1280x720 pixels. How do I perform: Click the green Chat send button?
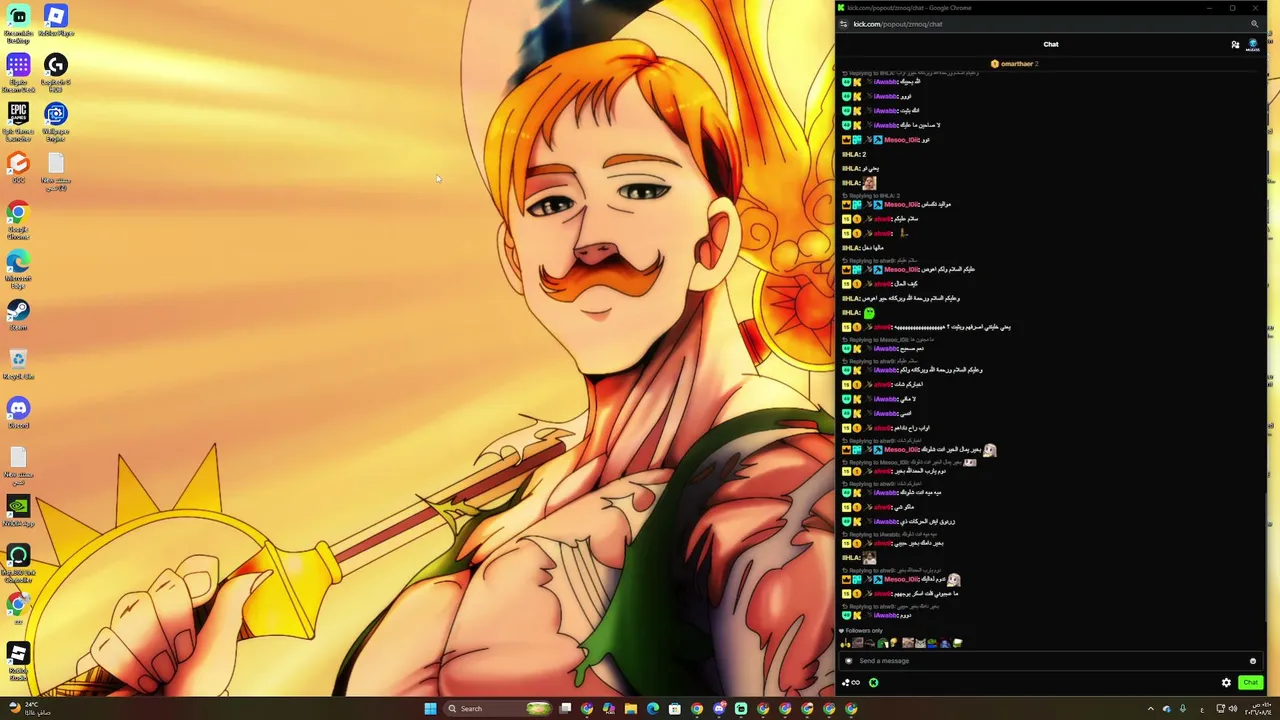[x=1250, y=683]
